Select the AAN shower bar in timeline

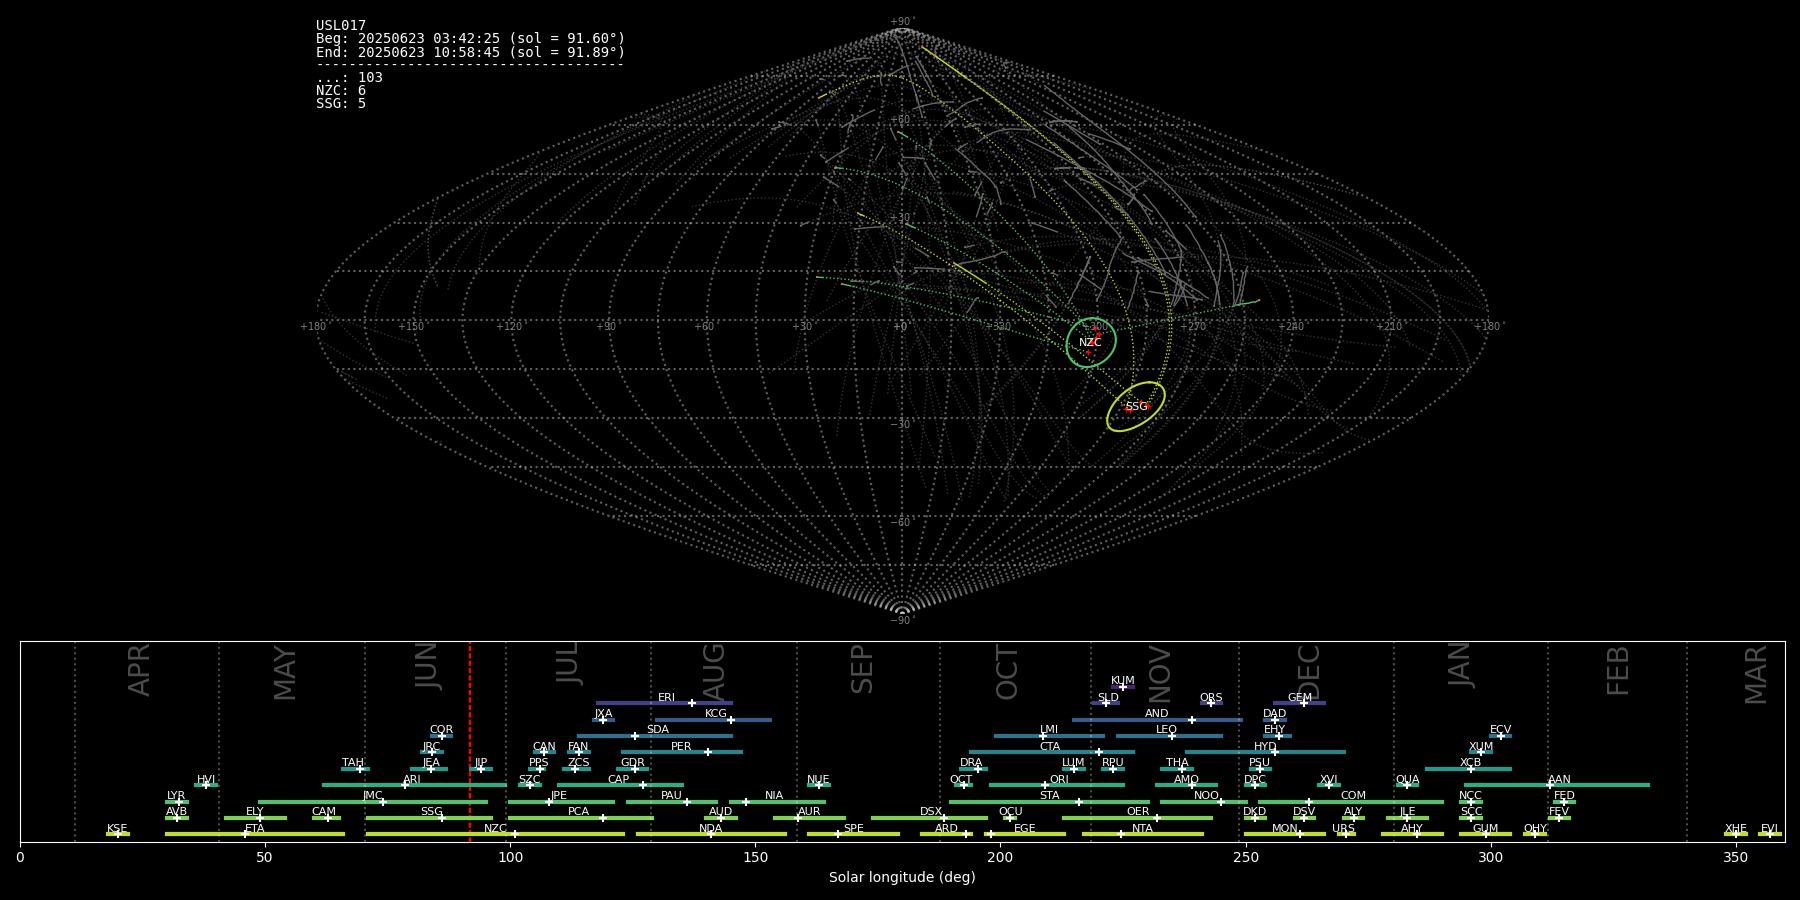tap(1557, 785)
